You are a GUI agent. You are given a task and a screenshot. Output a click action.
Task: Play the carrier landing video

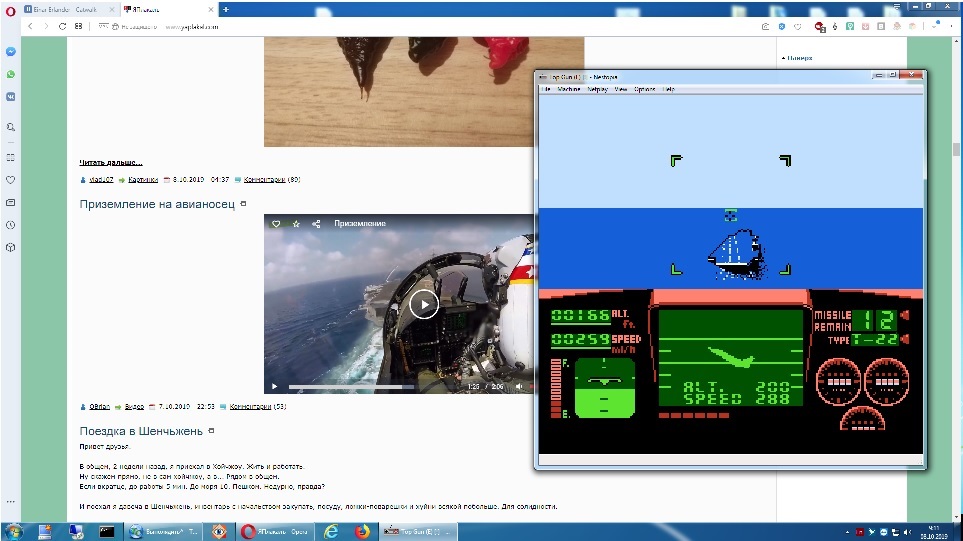(424, 304)
